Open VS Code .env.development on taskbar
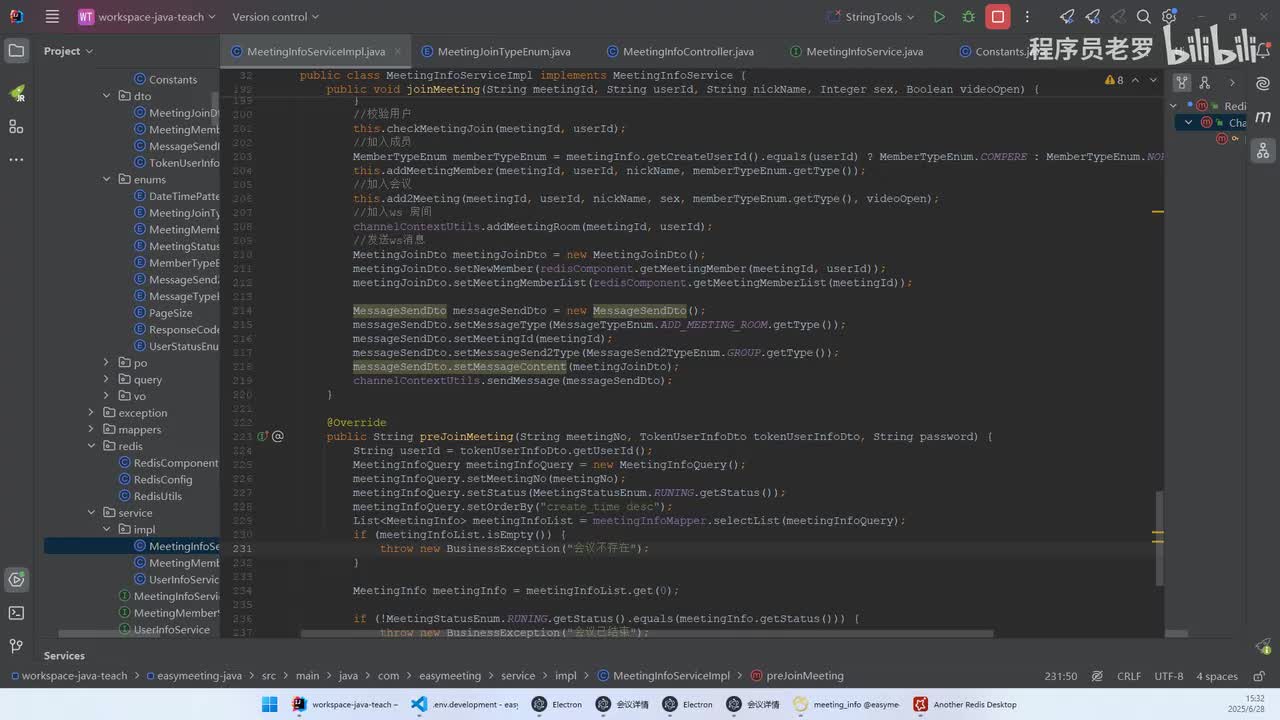This screenshot has height=720, width=1280. tap(465, 704)
